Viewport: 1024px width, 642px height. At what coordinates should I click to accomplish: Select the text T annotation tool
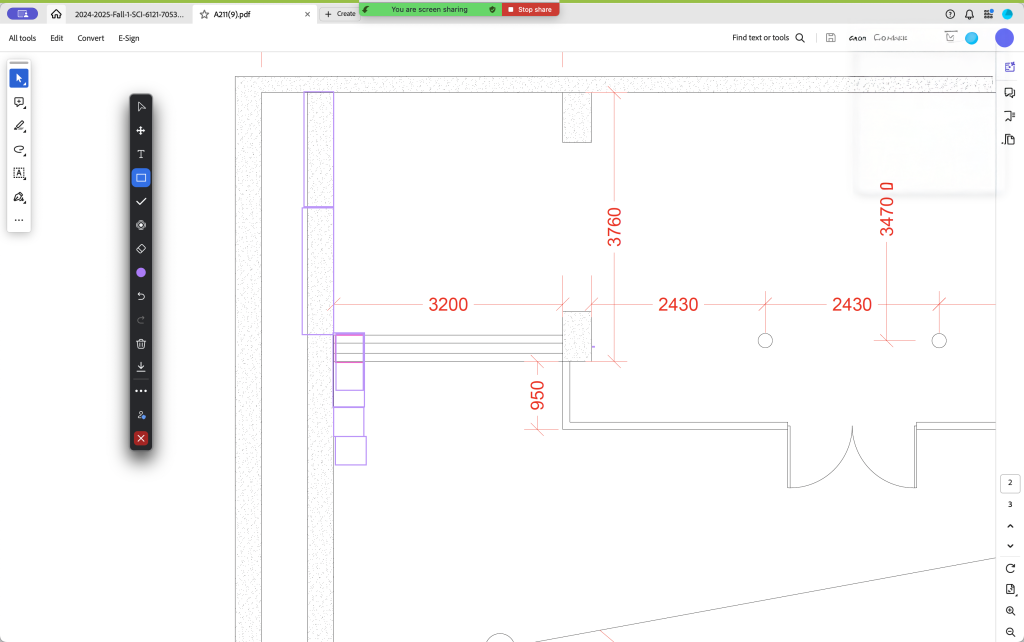pos(141,154)
